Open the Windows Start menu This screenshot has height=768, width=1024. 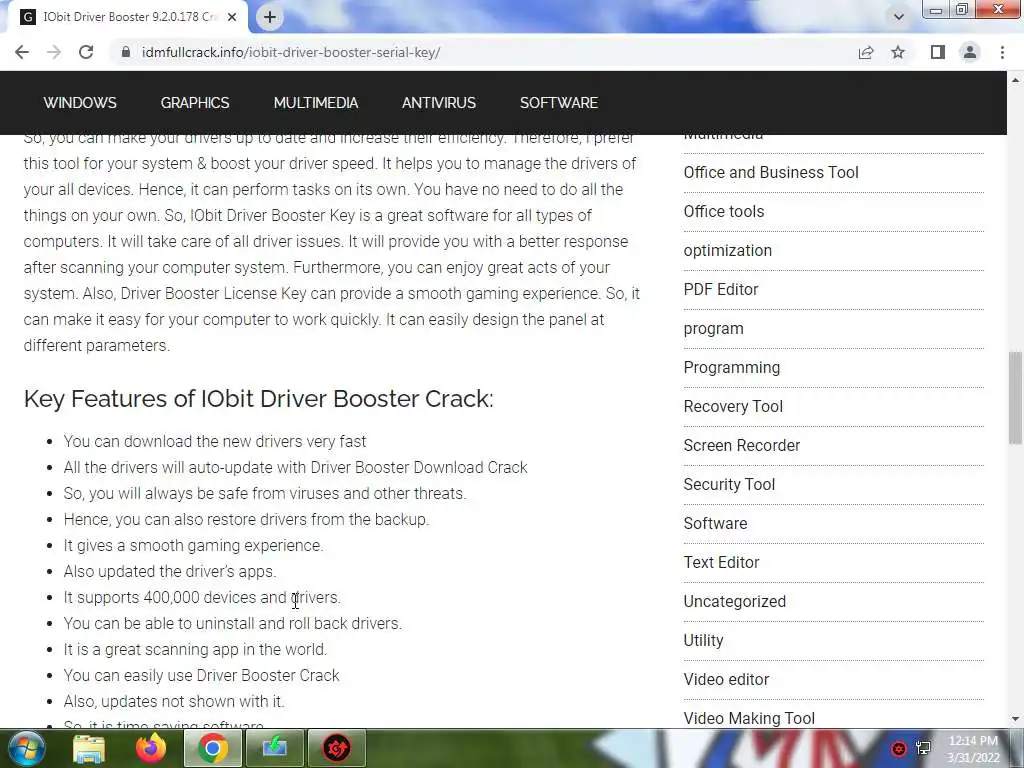(x=25, y=748)
